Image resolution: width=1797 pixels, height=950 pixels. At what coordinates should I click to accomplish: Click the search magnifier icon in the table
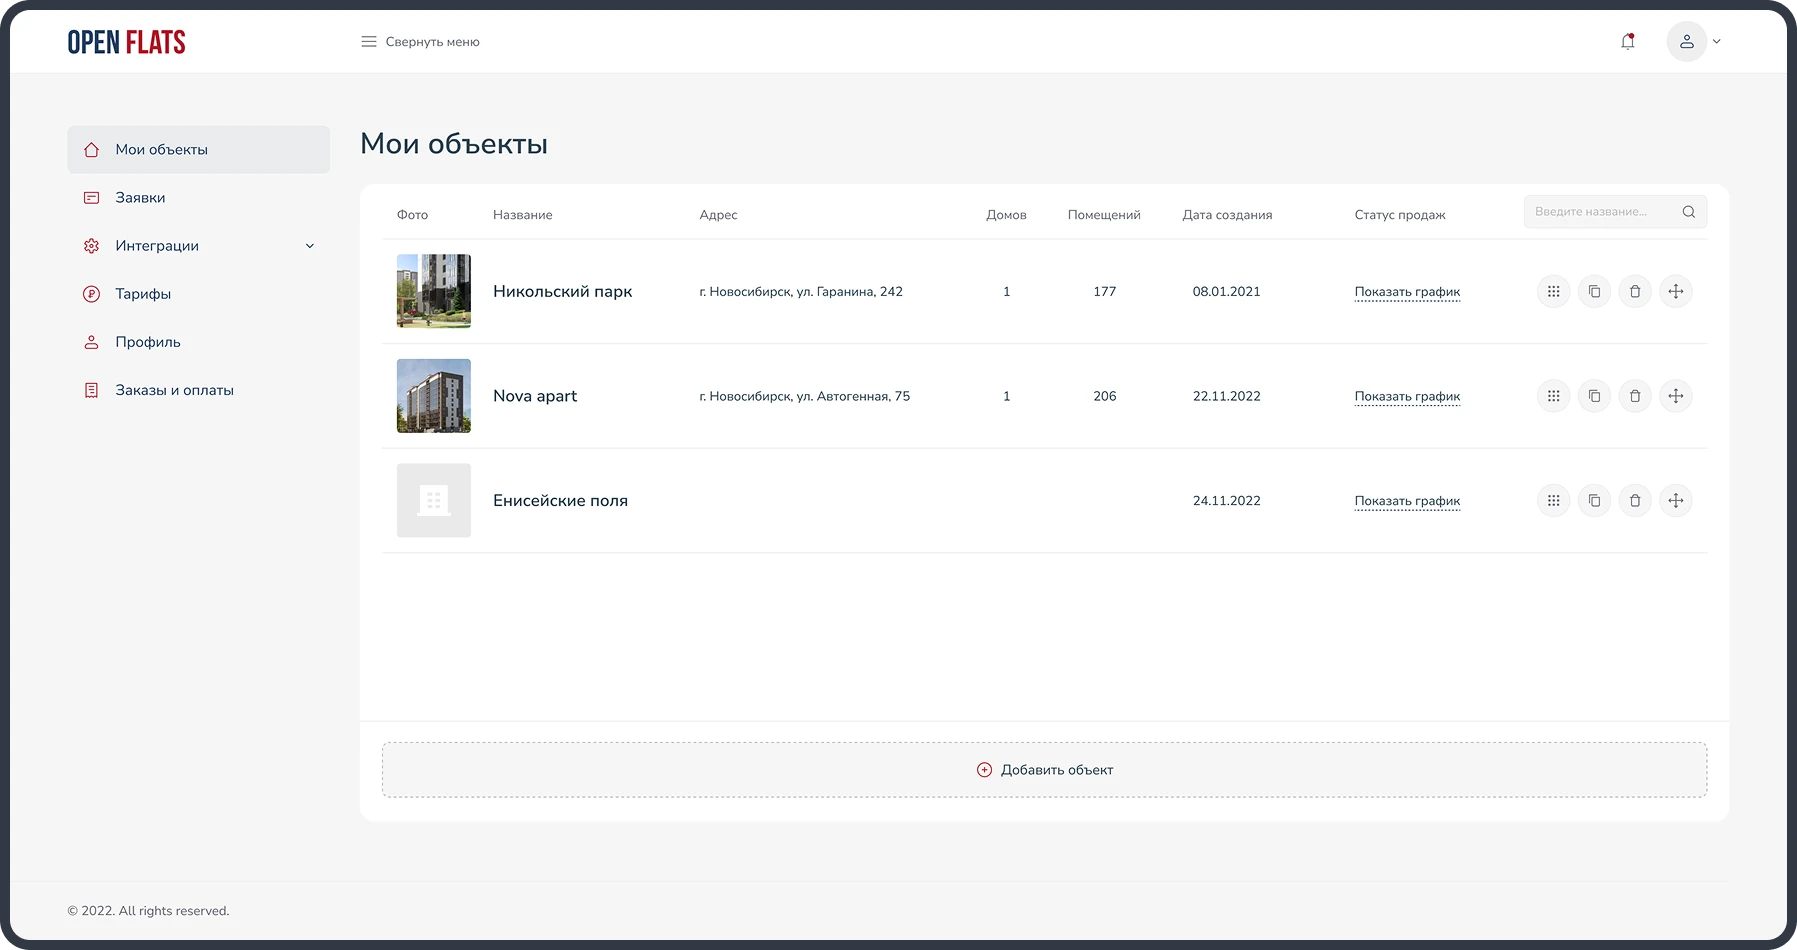[1688, 212]
